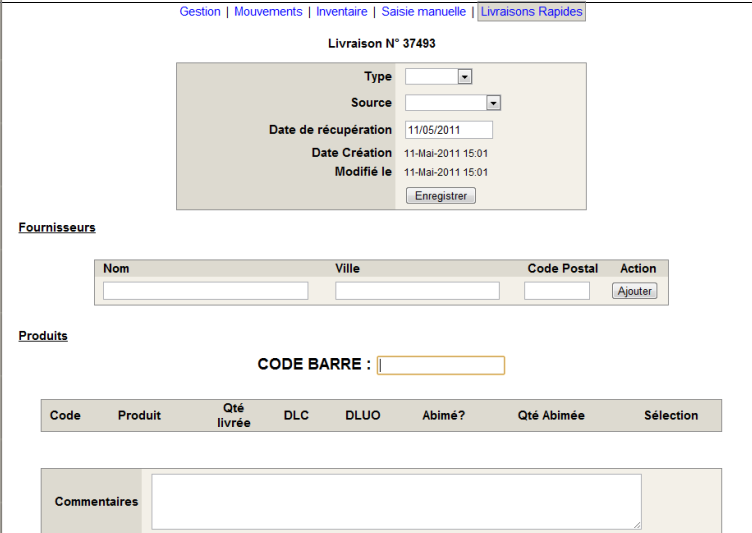Select the Livraisons Rapides tab
The width and height of the screenshot is (752, 533).
pos(531,12)
